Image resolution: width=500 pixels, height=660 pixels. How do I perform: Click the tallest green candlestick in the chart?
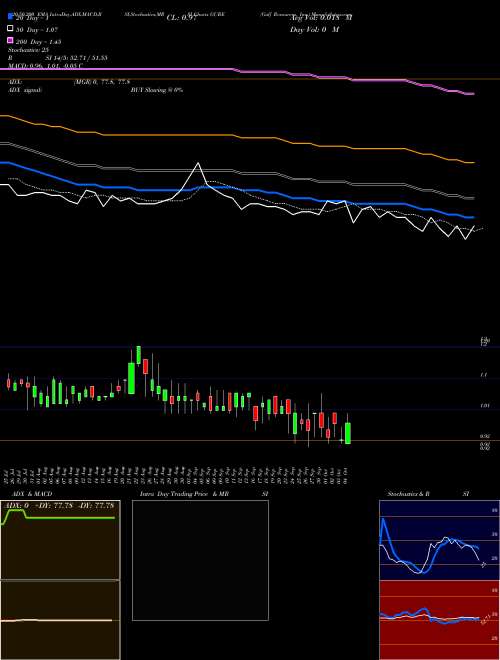[x=131, y=378]
